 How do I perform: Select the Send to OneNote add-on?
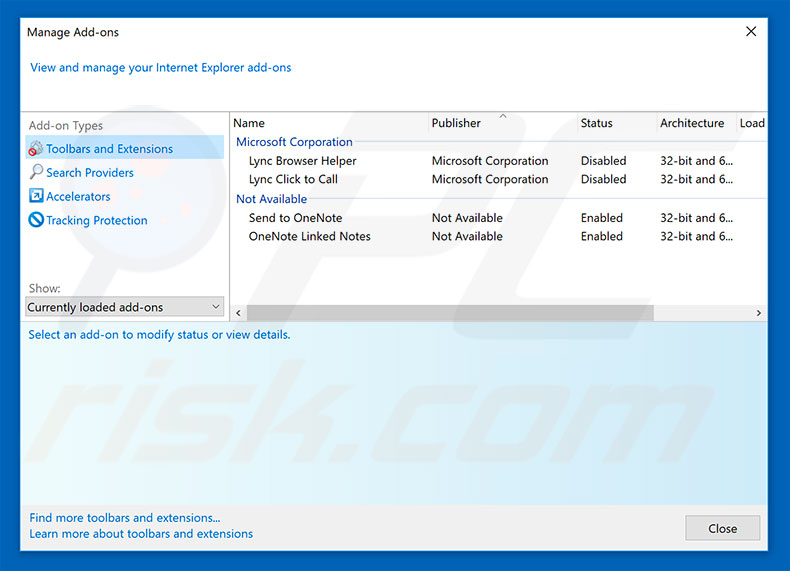(x=295, y=218)
